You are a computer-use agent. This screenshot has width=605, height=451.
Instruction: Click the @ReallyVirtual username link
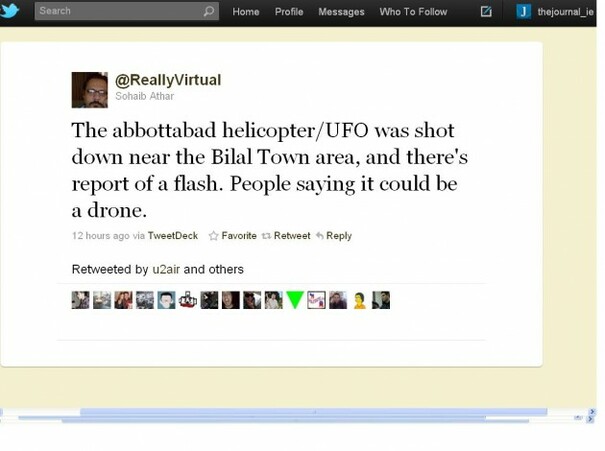point(168,80)
